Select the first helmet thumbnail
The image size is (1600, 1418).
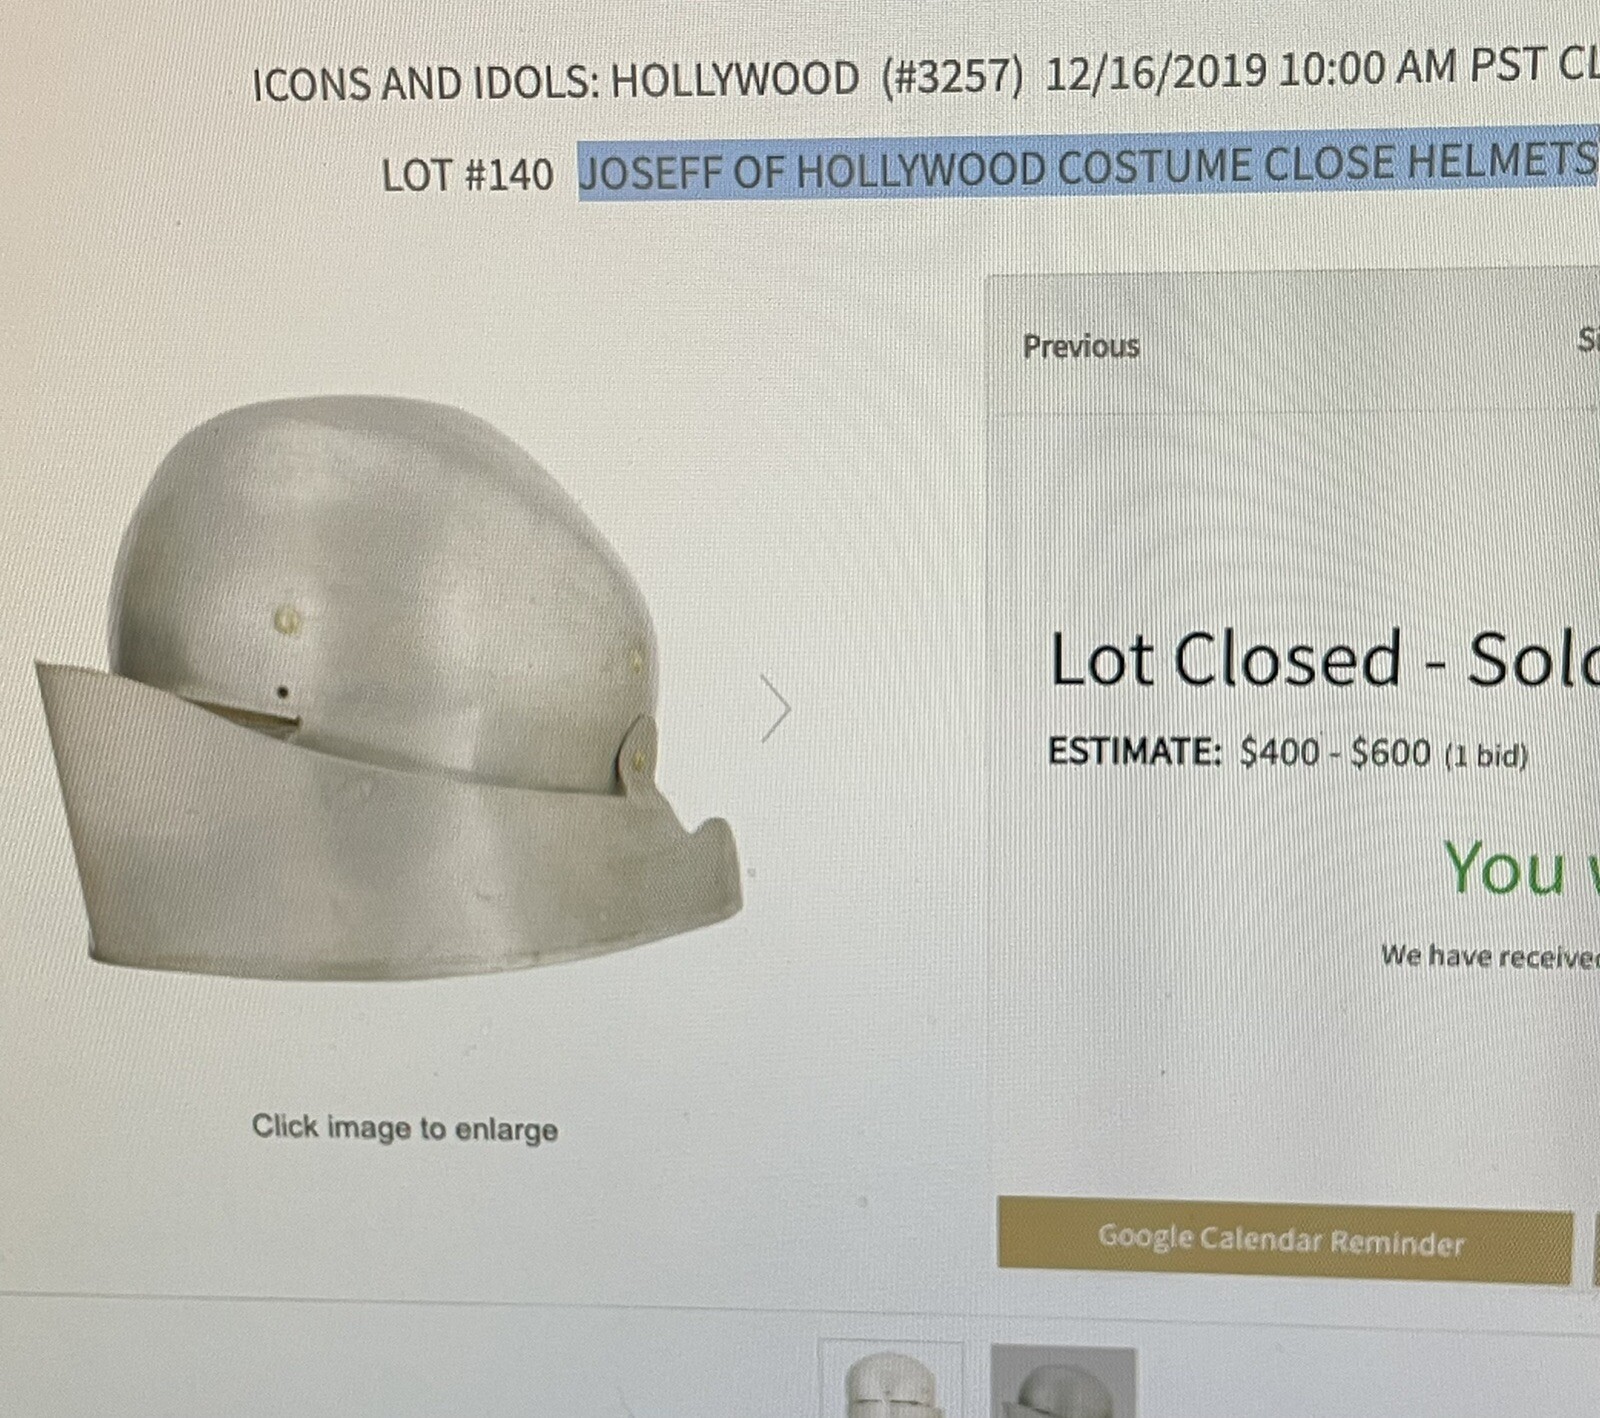pos(890,1380)
